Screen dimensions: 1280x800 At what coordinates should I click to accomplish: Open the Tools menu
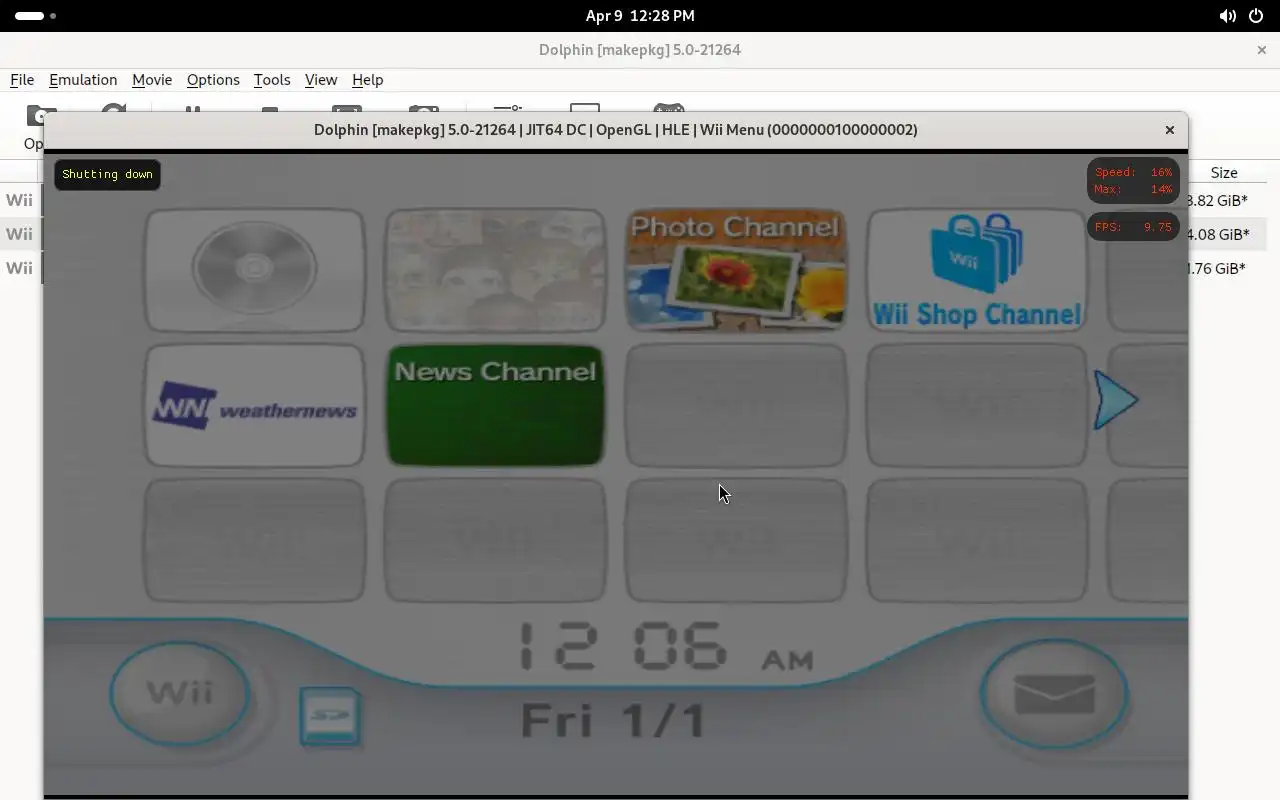272,80
